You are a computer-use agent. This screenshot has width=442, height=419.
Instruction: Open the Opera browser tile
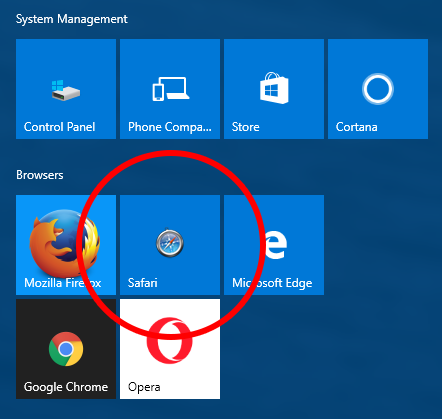pyautogui.click(x=170, y=349)
